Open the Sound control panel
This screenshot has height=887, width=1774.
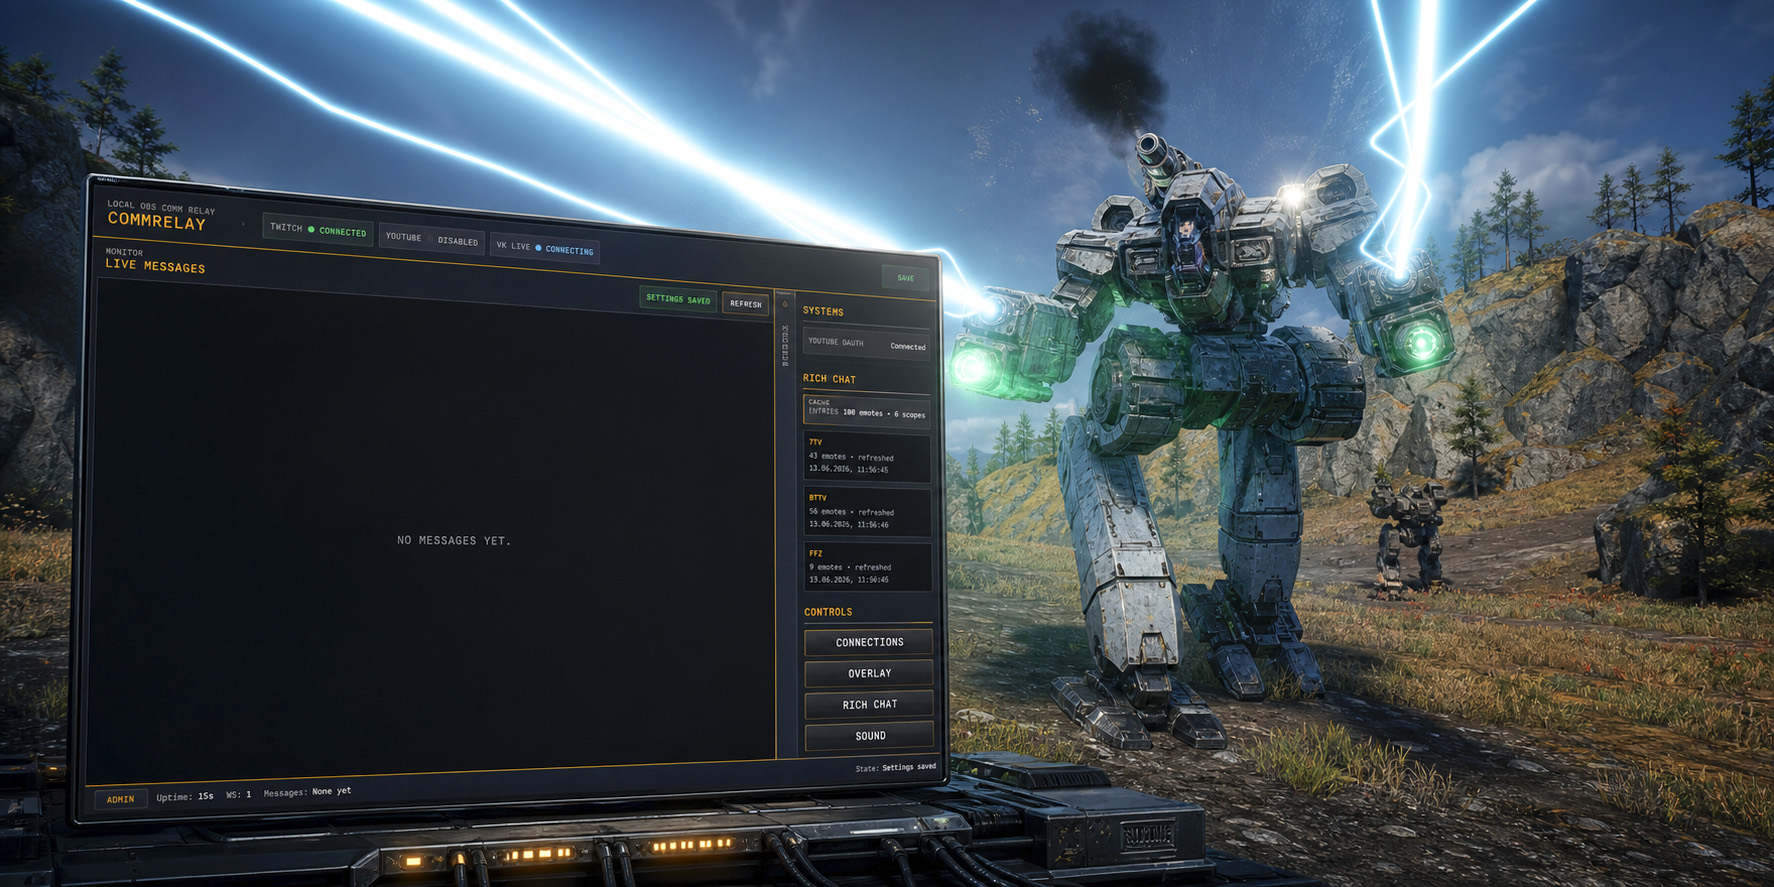(870, 736)
